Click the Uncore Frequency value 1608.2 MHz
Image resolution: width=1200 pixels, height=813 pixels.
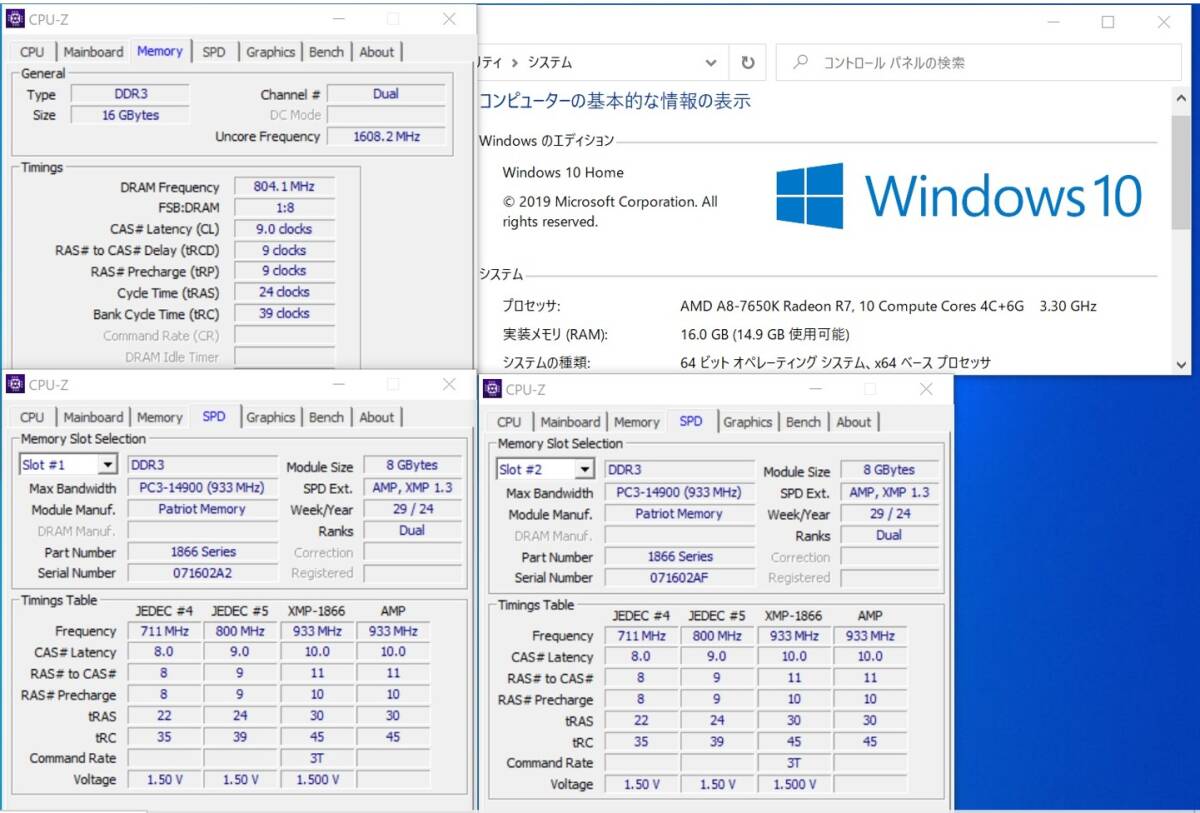pyautogui.click(x=386, y=136)
